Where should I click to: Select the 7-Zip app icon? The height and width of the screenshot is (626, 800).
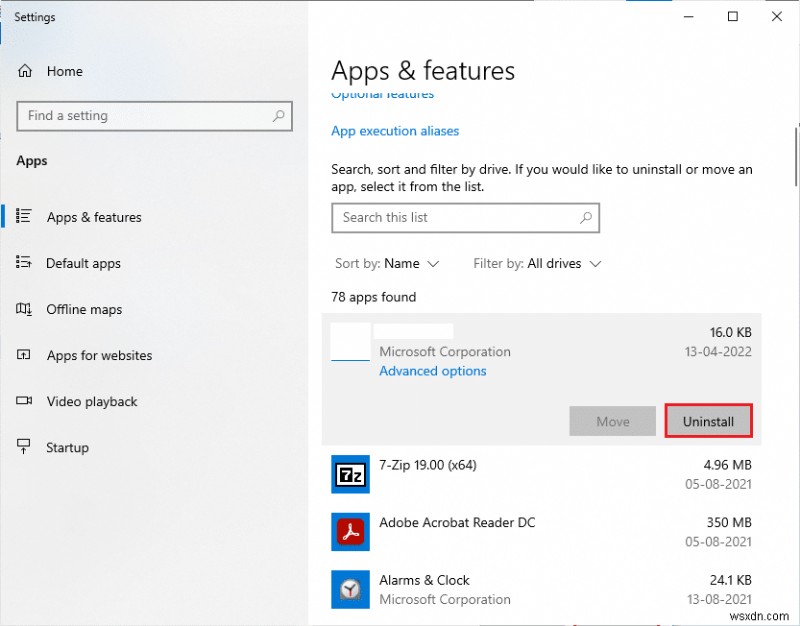350,473
